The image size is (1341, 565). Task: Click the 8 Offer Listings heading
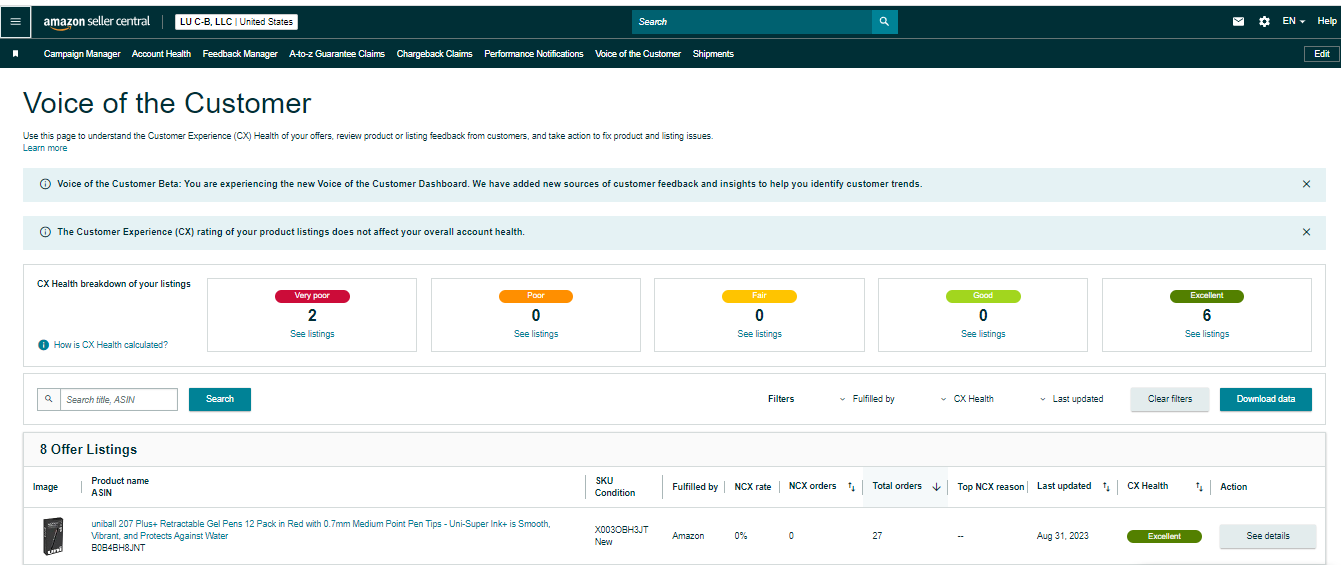point(89,450)
